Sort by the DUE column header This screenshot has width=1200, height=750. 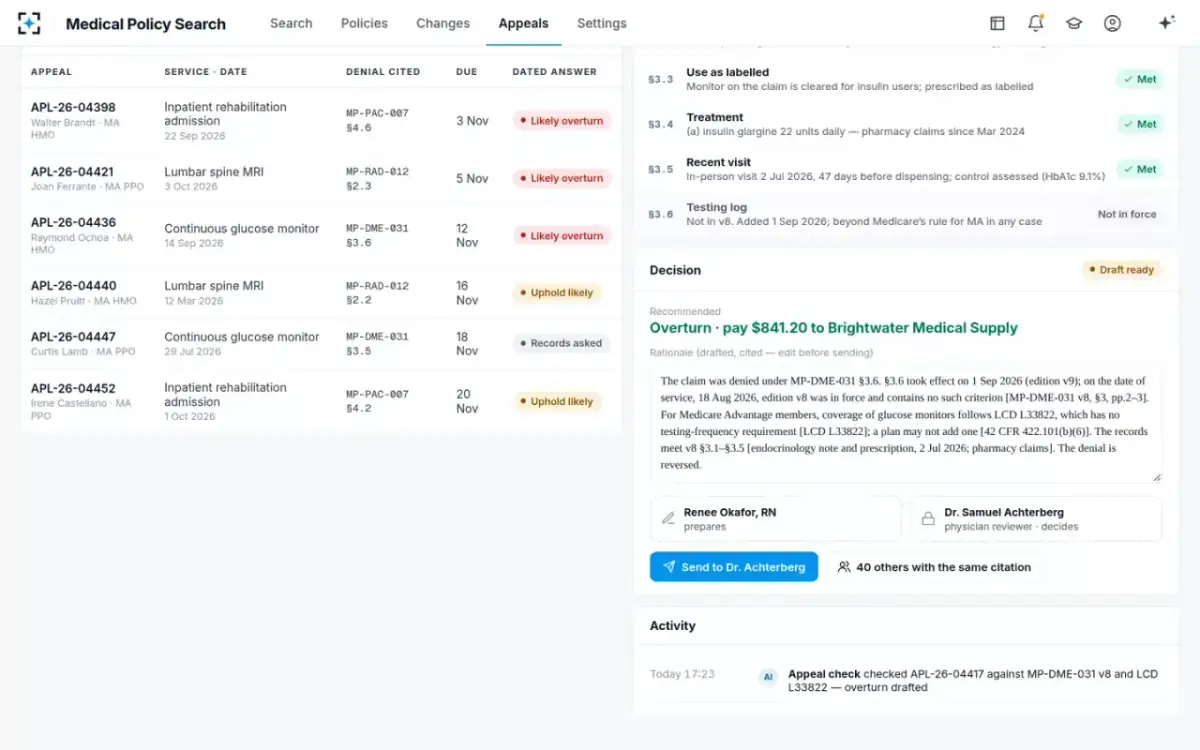(467, 72)
